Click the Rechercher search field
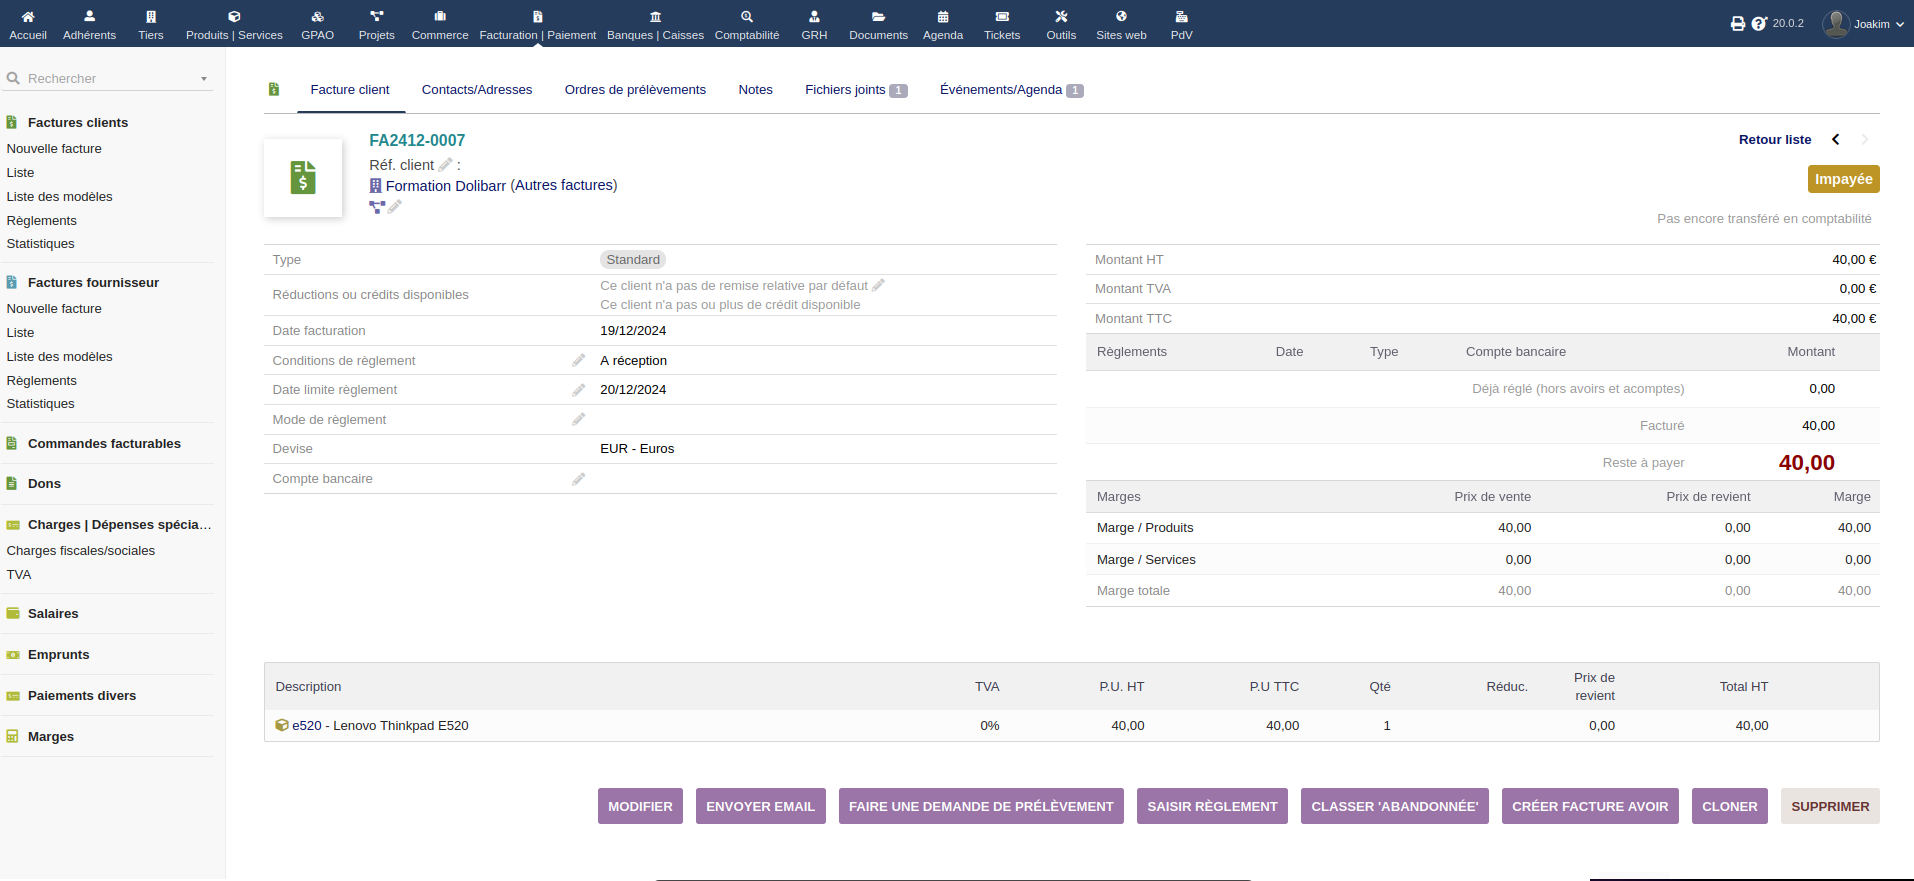 point(108,79)
